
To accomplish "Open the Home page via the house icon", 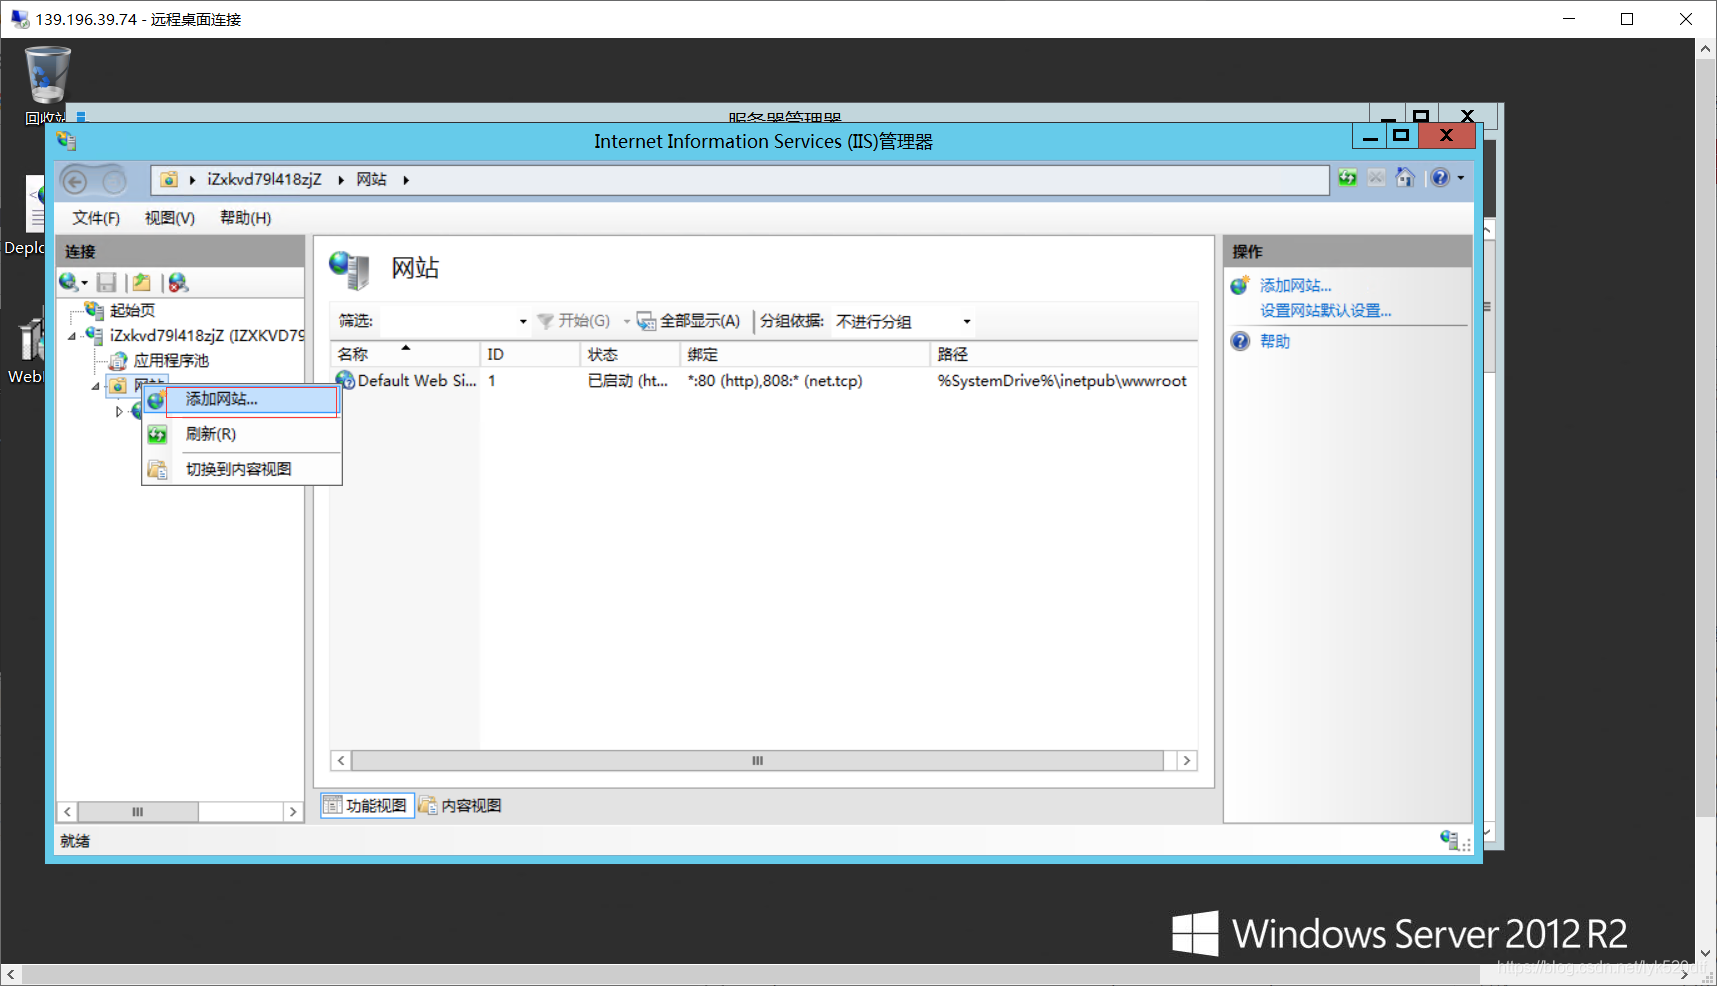I will click(1405, 178).
